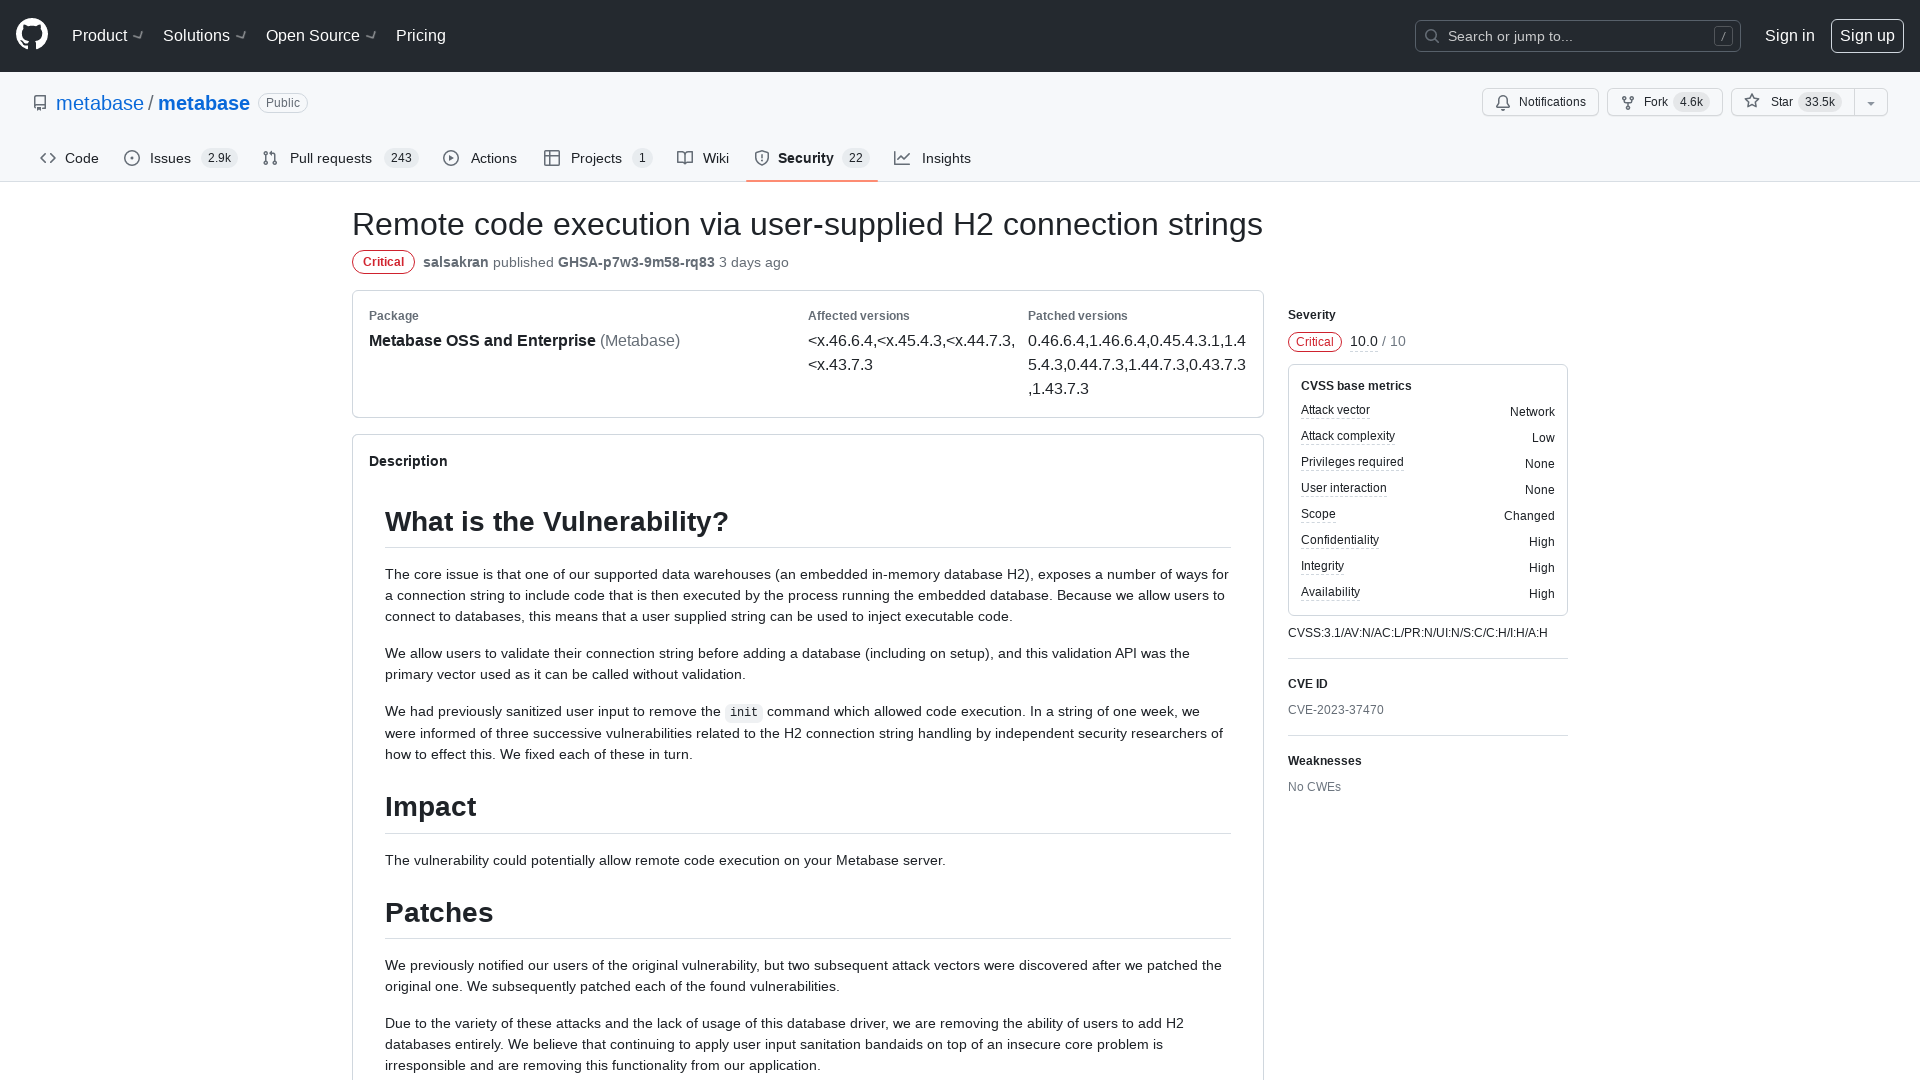This screenshot has width=1920, height=1080.
Task: Click the Notifications bell button
Action: (x=1540, y=102)
